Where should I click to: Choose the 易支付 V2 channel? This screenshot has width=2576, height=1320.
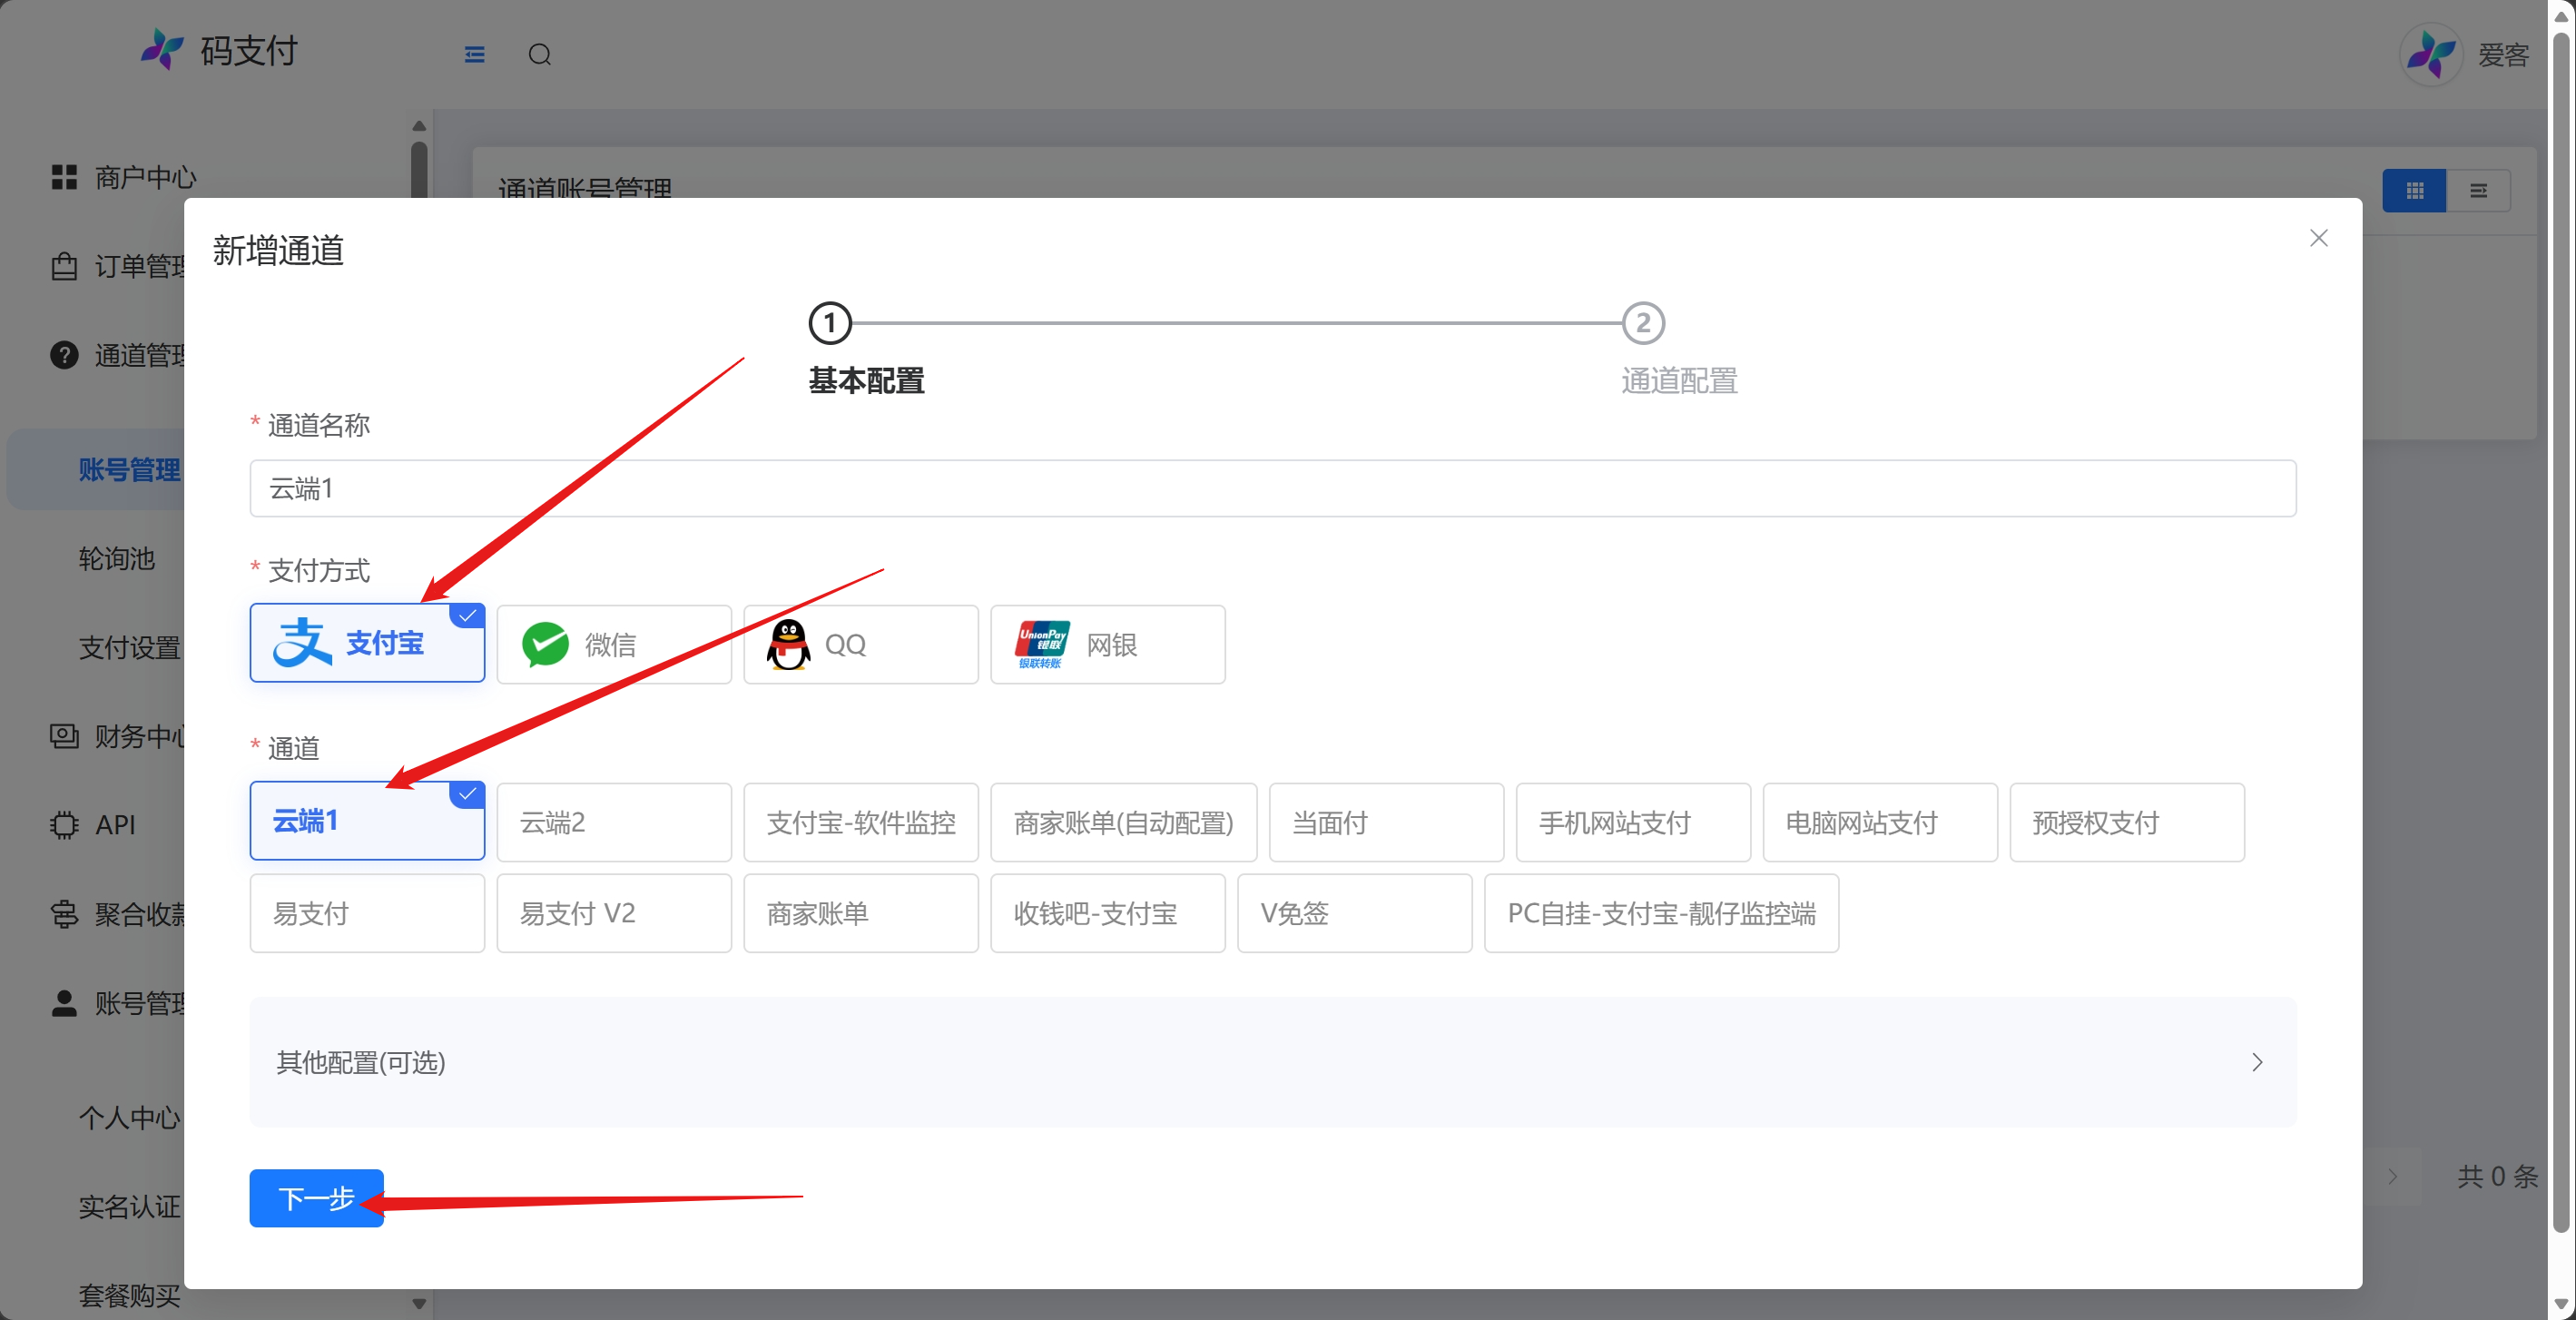(x=614, y=913)
